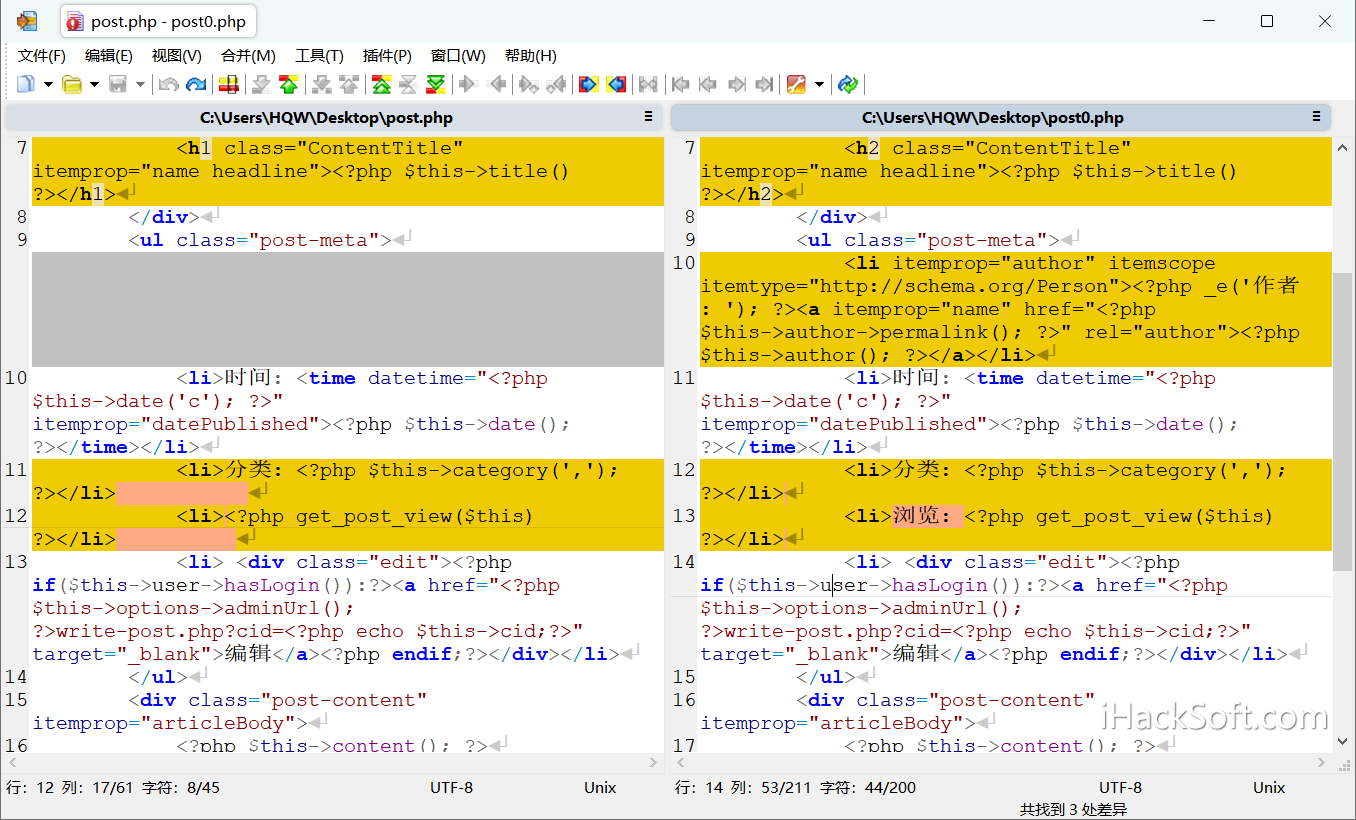This screenshot has height=820, width=1356.
Task: Click Unix line ending in right status bar
Action: (x=1269, y=788)
